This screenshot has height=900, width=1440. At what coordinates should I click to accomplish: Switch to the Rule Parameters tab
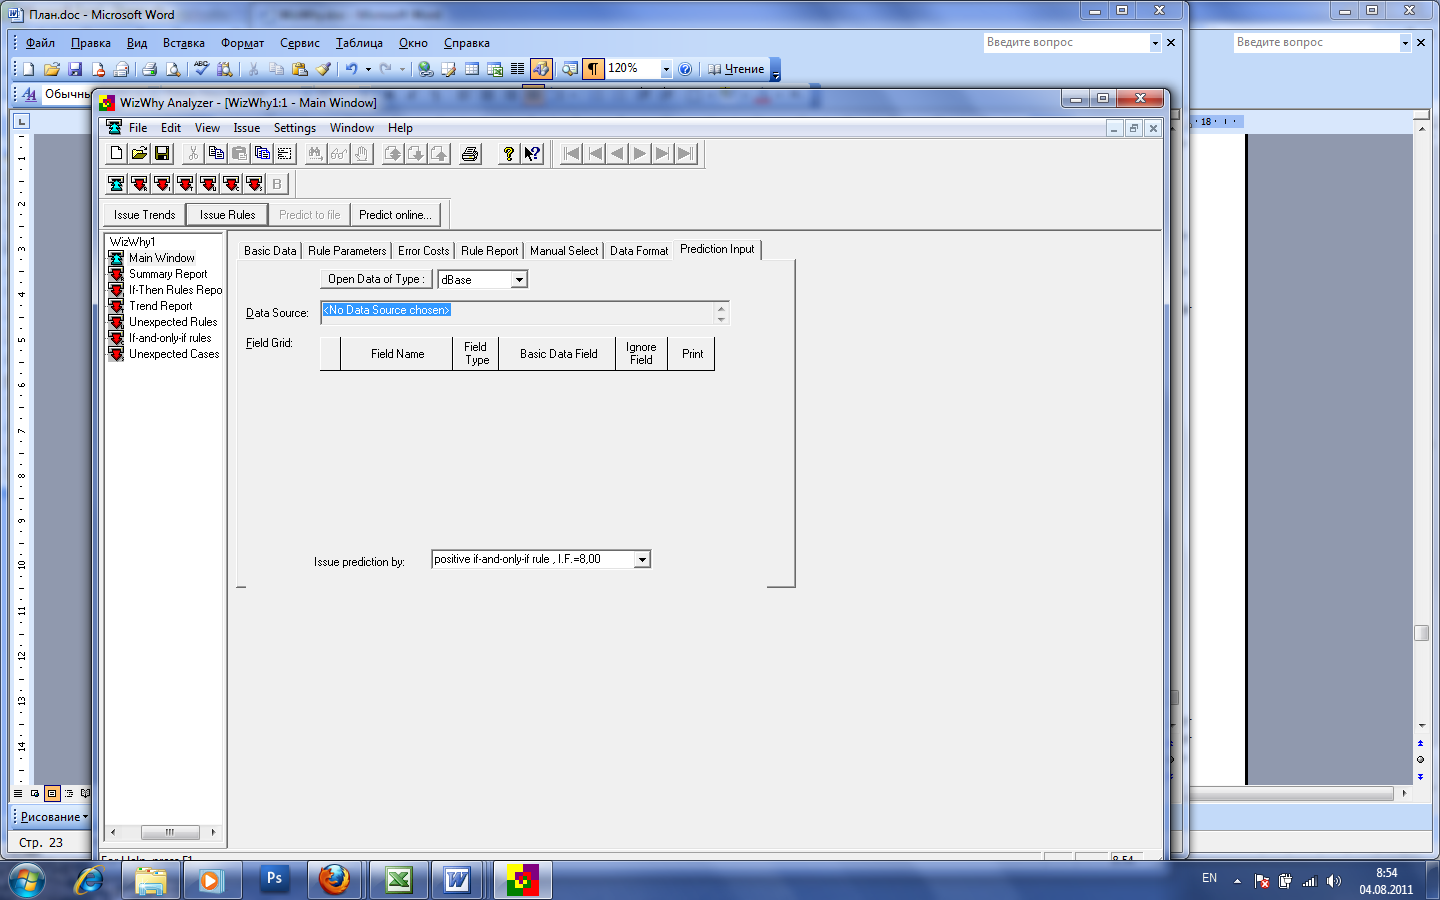click(x=347, y=251)
